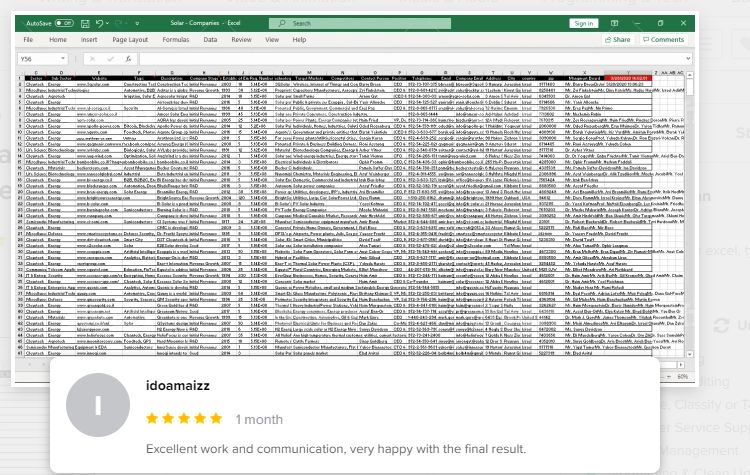Viewport: 750px width, 475px height.
Task: Click the "1 month" text
Action: point(259,420)
